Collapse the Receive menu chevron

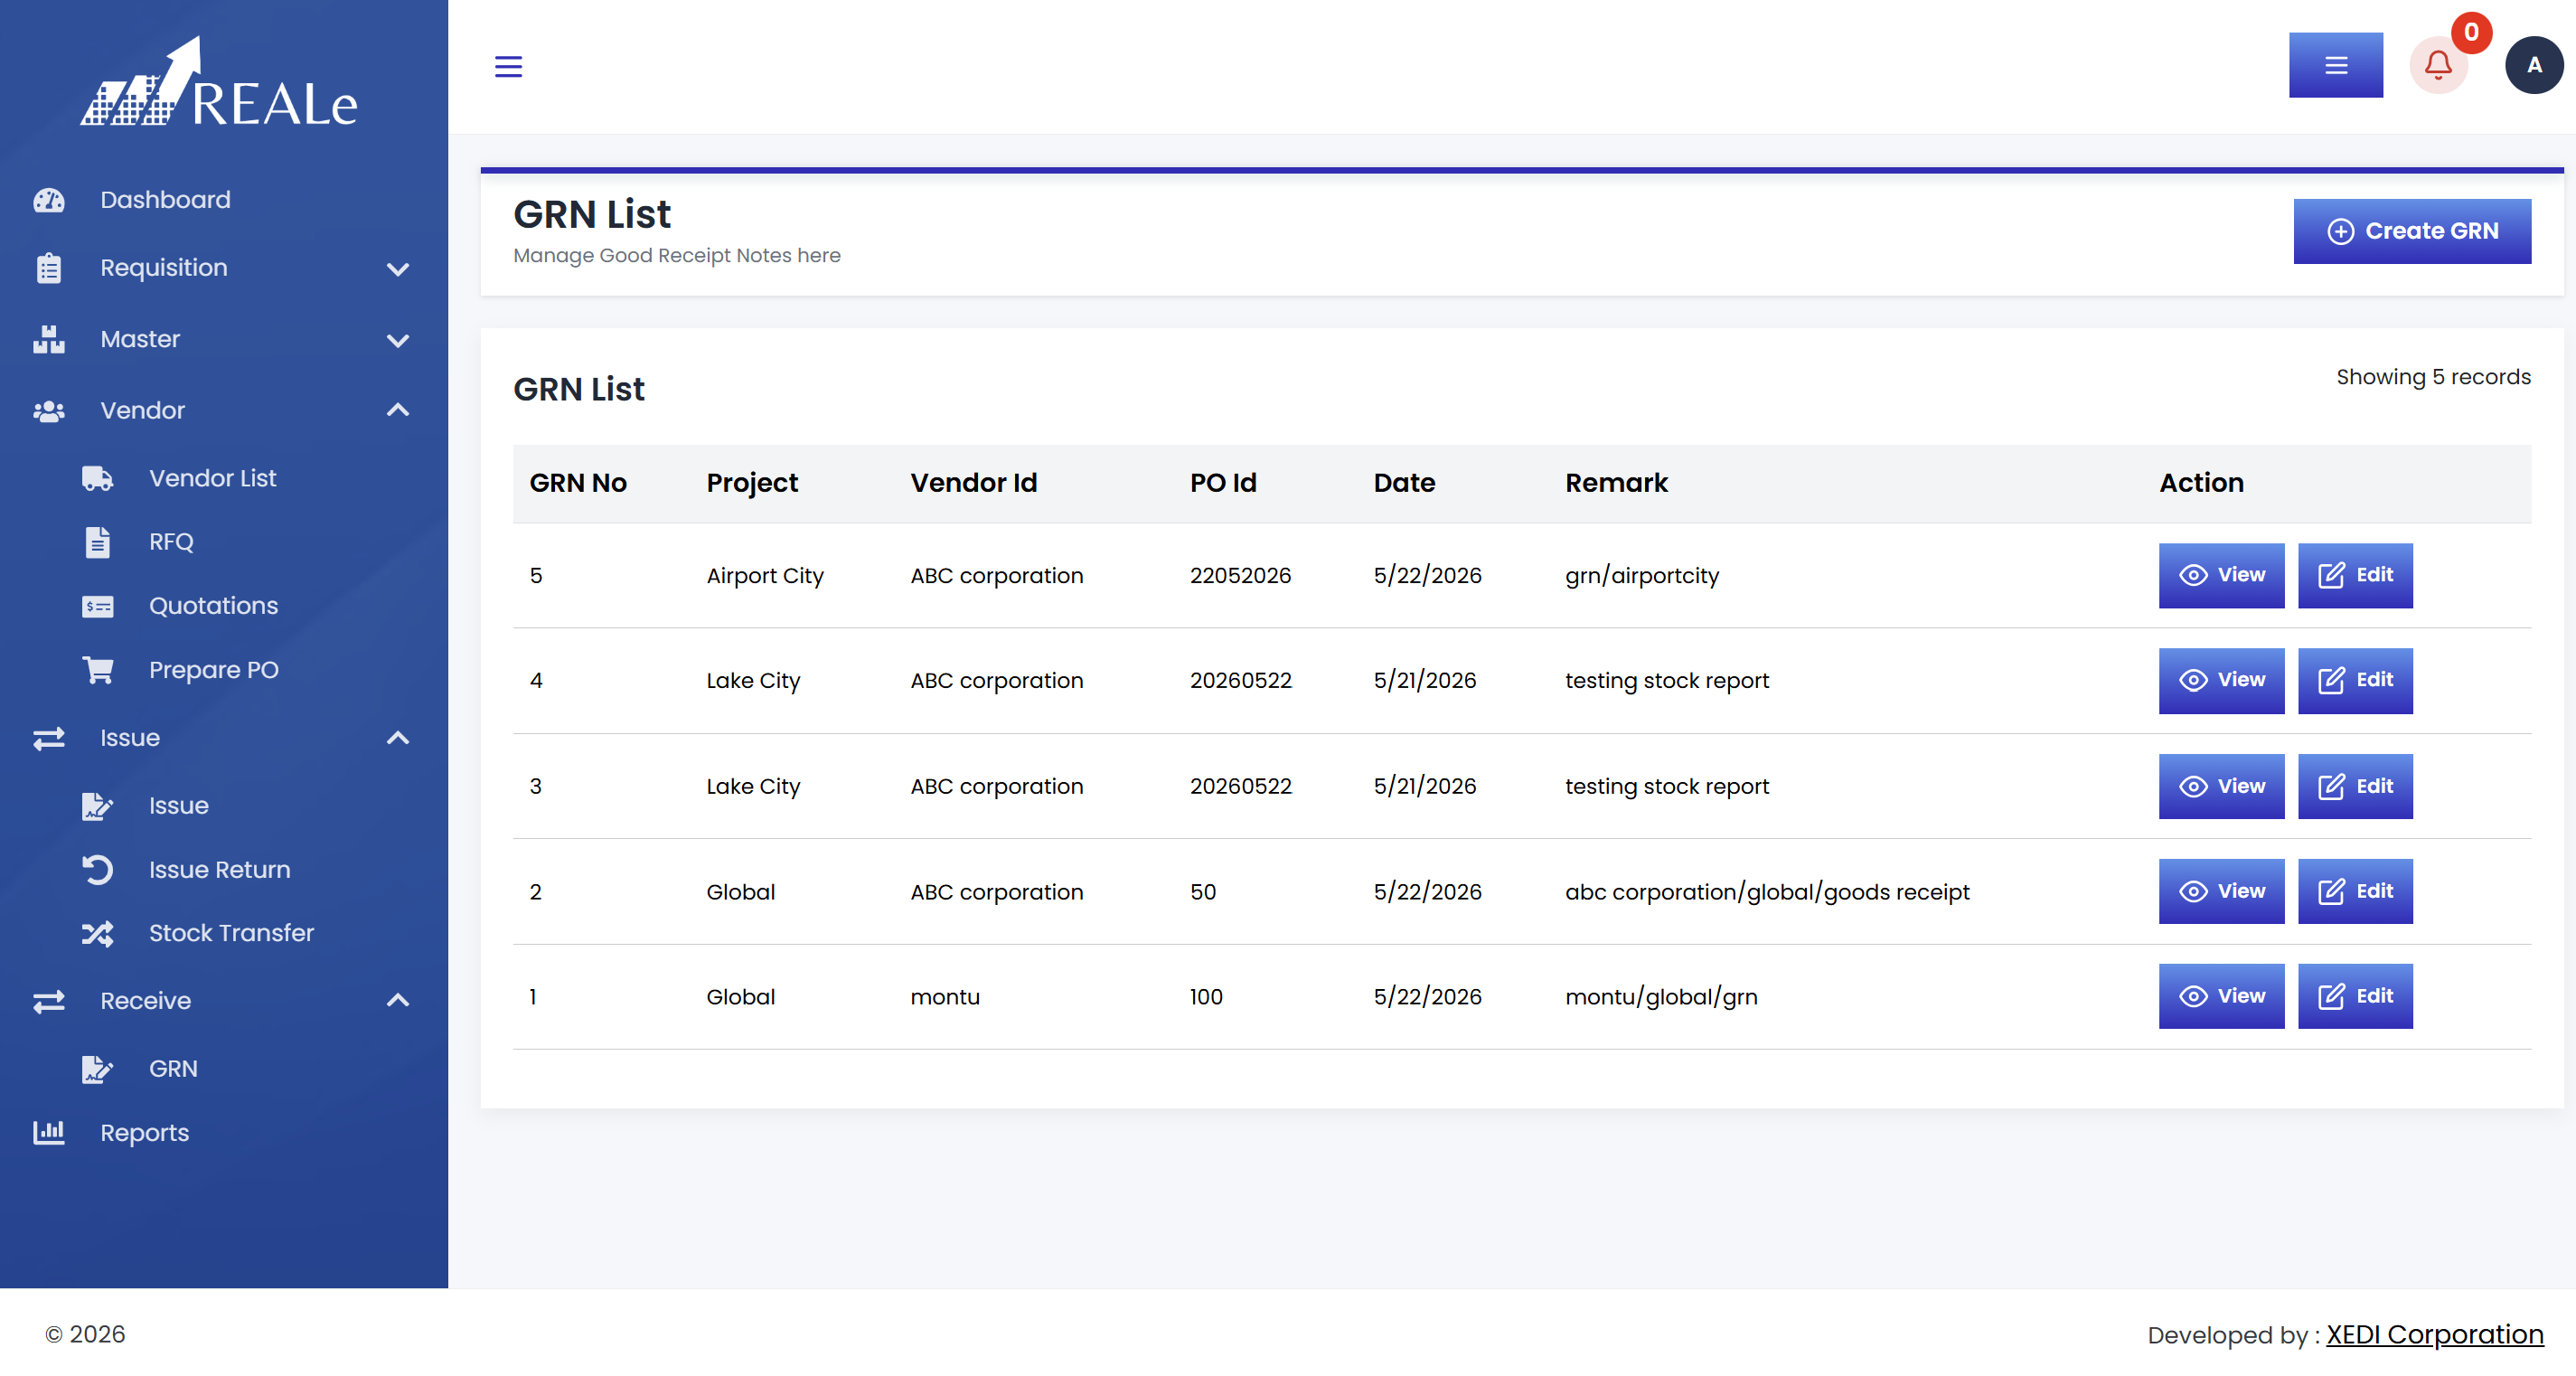398,1000
